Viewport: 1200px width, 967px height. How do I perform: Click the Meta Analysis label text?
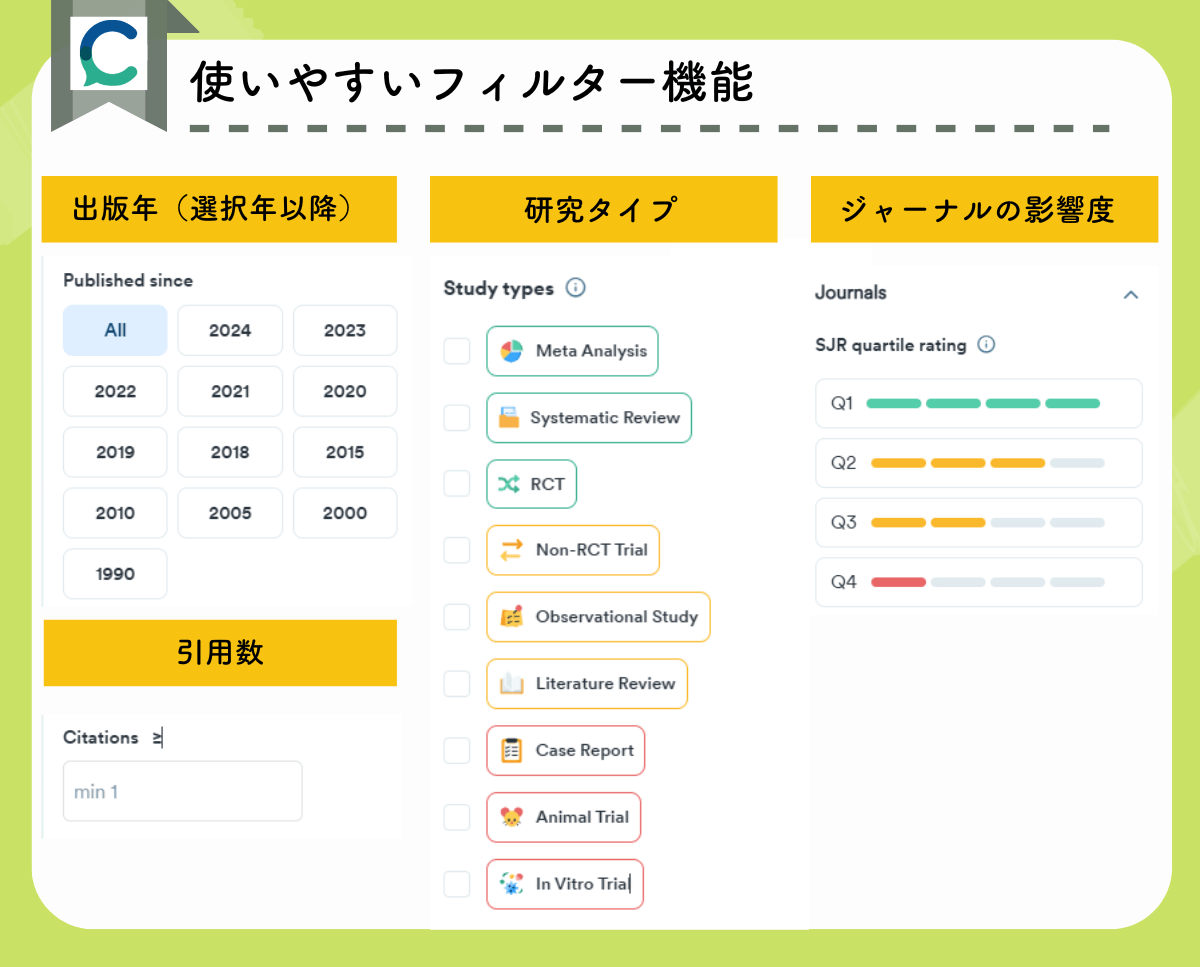[591, 351]
